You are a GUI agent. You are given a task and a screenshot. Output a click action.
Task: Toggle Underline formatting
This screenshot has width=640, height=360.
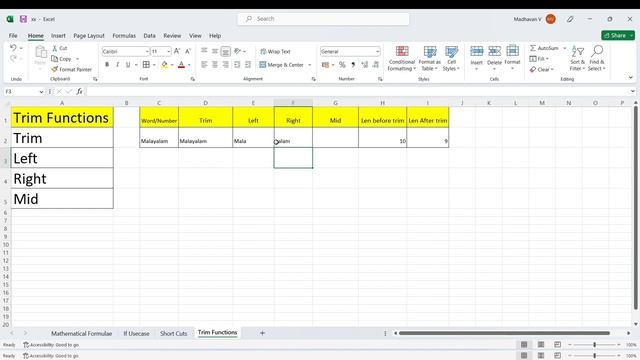pos(128,64)
